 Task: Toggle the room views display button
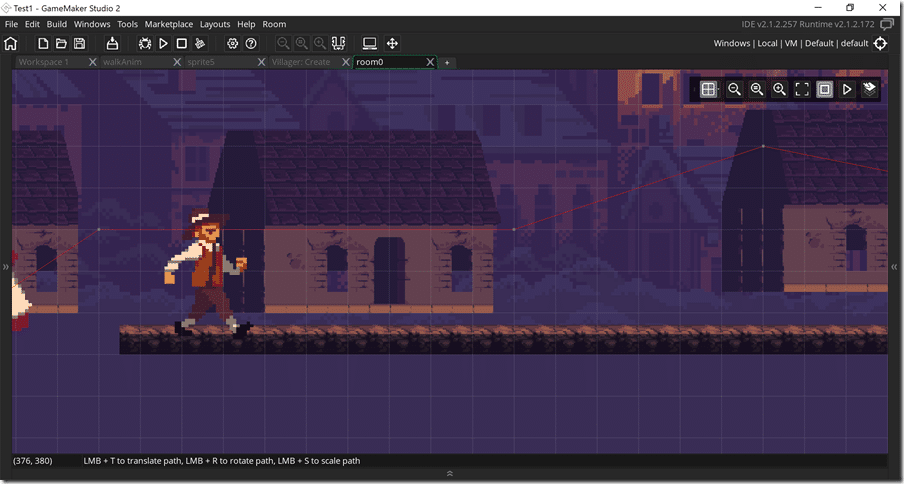(824, 89)
